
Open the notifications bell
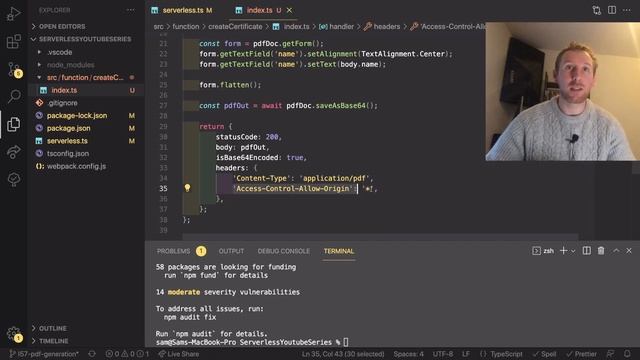[627, 354]
